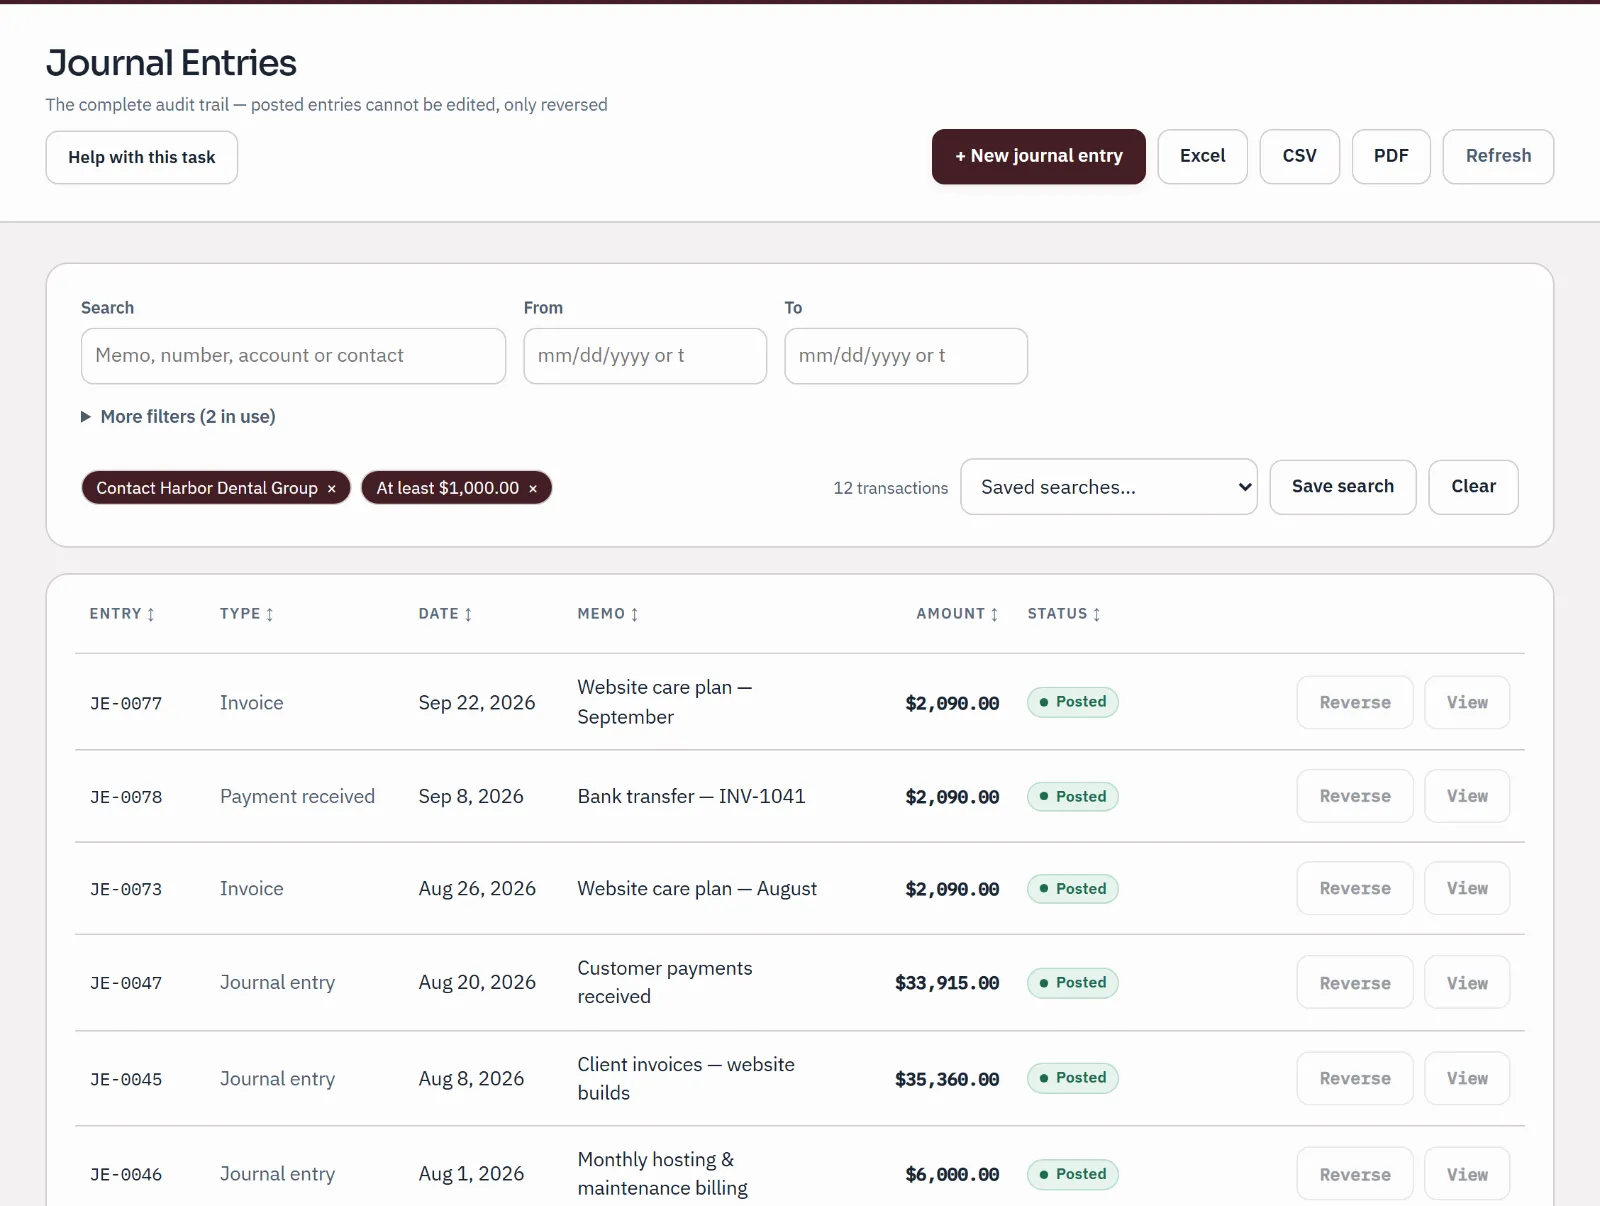Reverse entry JE-0047
This screenshot has height=1206, width=1600.
point(1355,983)
